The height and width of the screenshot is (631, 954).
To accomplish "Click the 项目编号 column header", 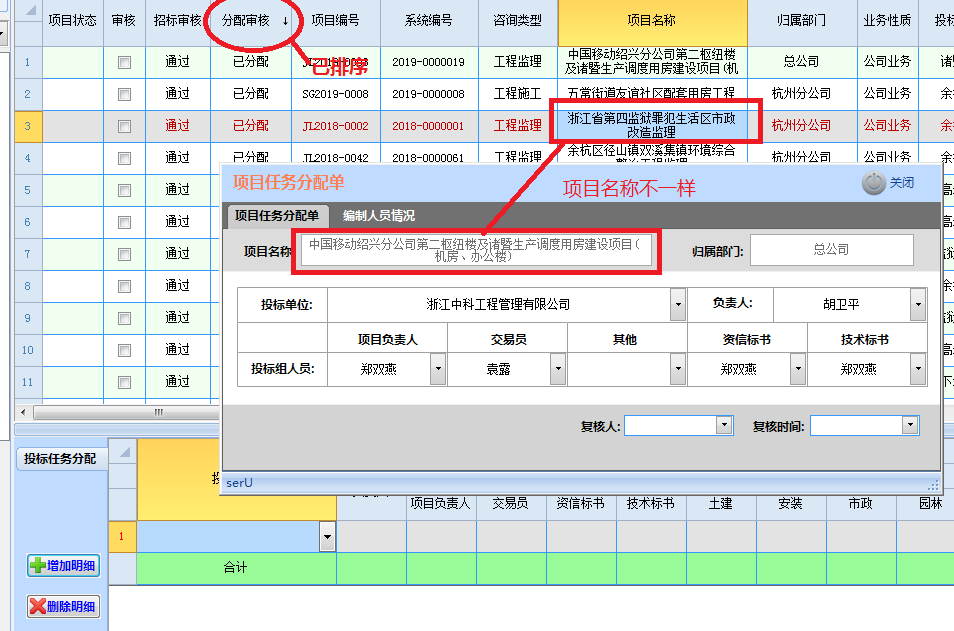I will pyautogui.click(x=336, y=21).
